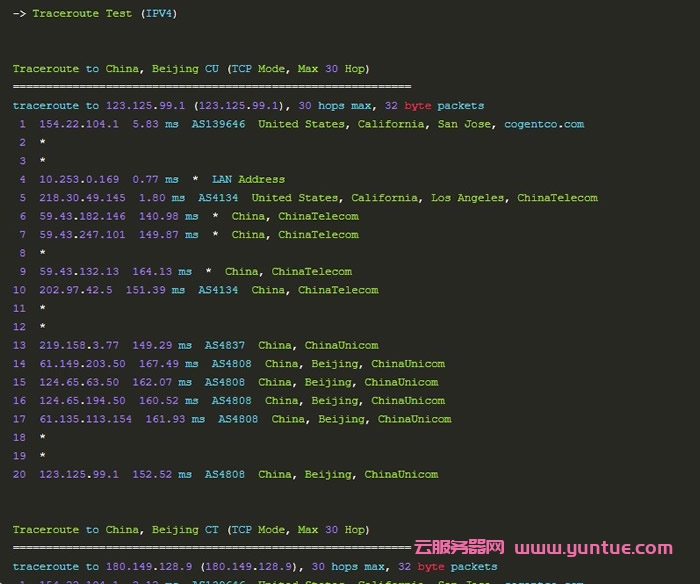The image size is (700, 584).
Task: Click IP address 154.22.104.1 on hop 1
Action: coord(79,124)
